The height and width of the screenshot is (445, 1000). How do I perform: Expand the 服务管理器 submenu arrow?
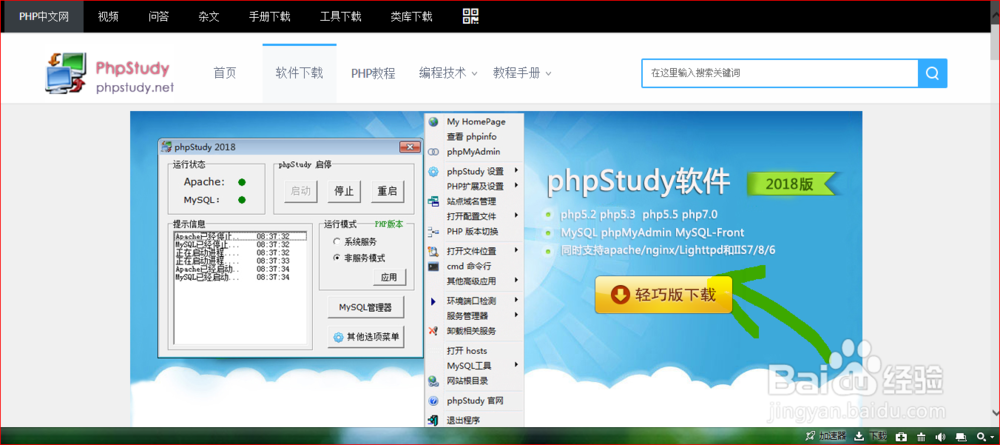[x=516, y=315]
